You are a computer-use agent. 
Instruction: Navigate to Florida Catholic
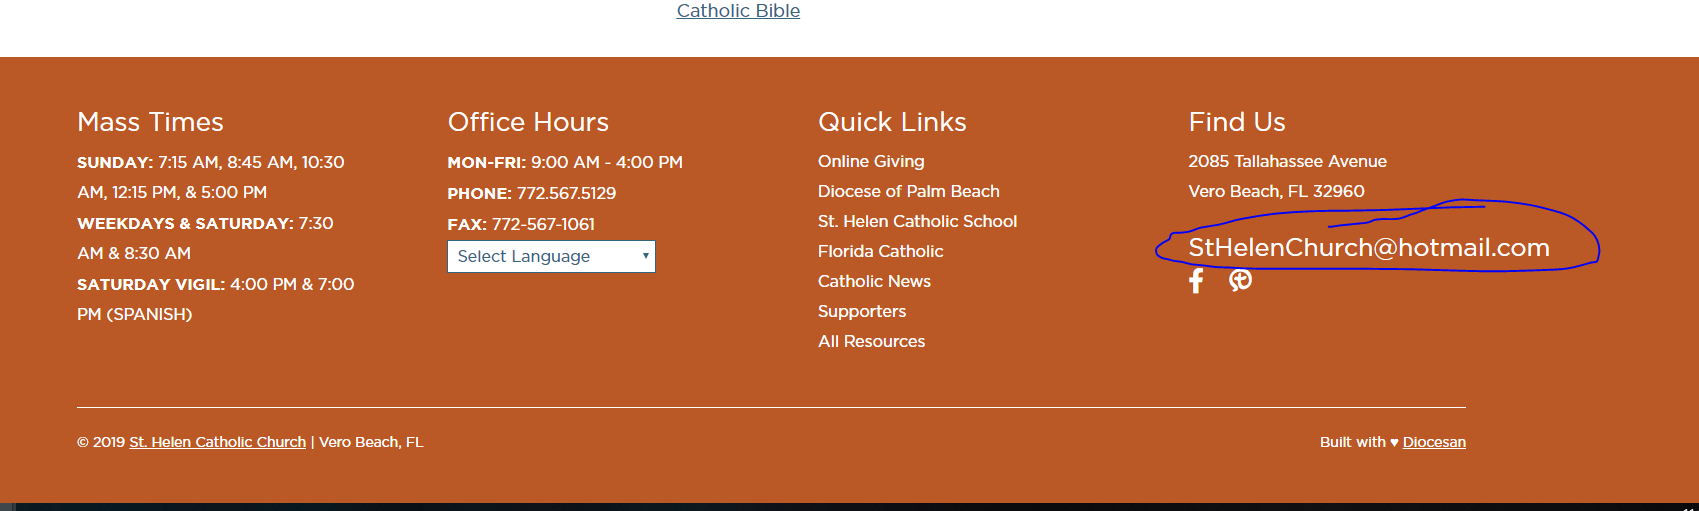click(880, 251)
